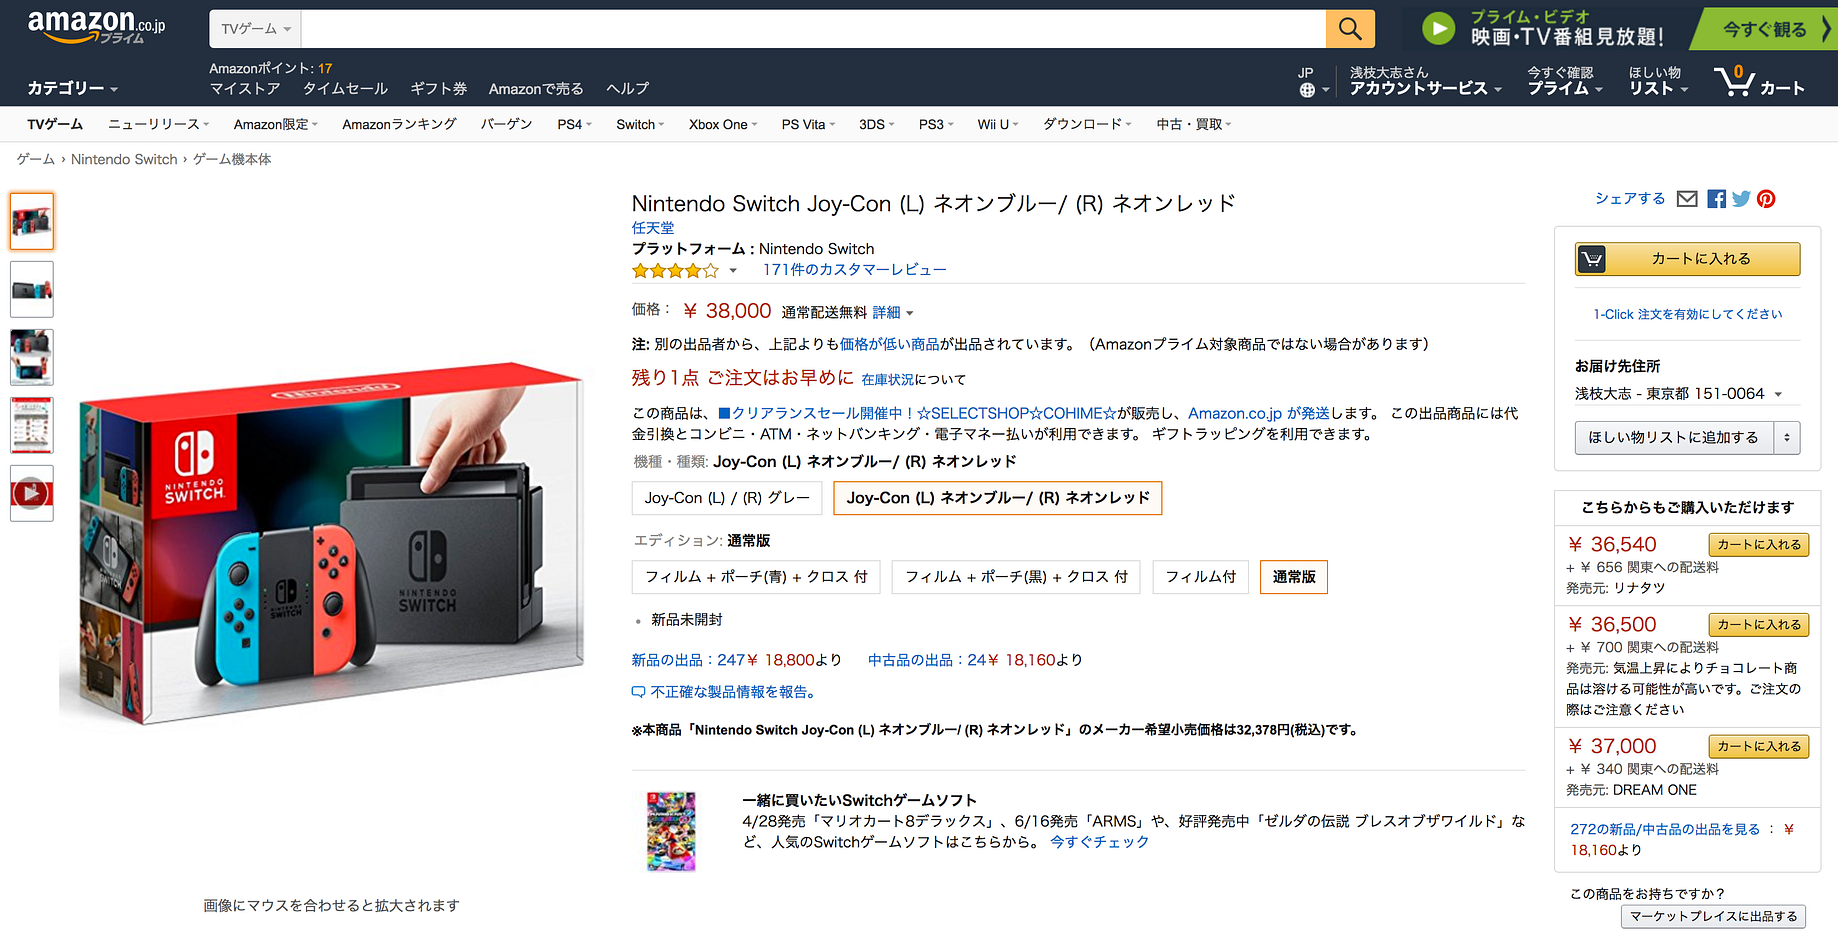Share the product via Facebook icon
This screenshot has height=946, width=1838.
[x=1716, y=199]
